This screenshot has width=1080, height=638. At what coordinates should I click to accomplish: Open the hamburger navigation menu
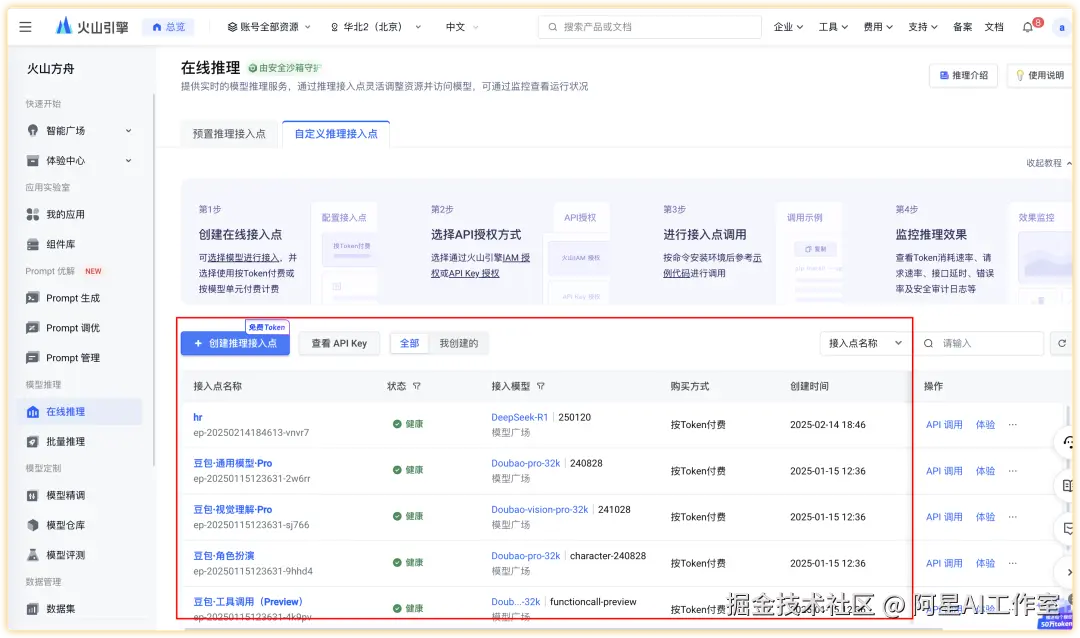tap(25, 27)
